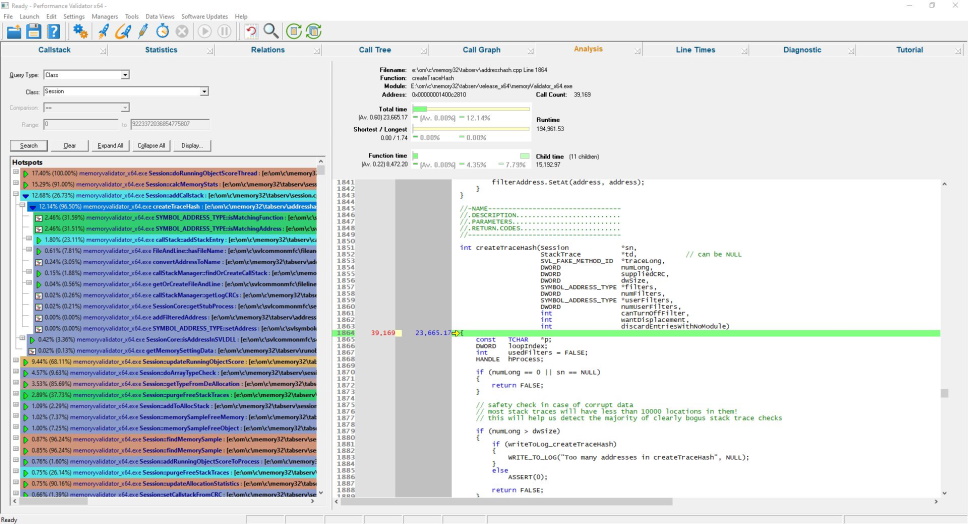Viewport: 968px width, 524px height.
Task: Click the stopwatch toolbar icon
Action: click(x=162, y=31)
